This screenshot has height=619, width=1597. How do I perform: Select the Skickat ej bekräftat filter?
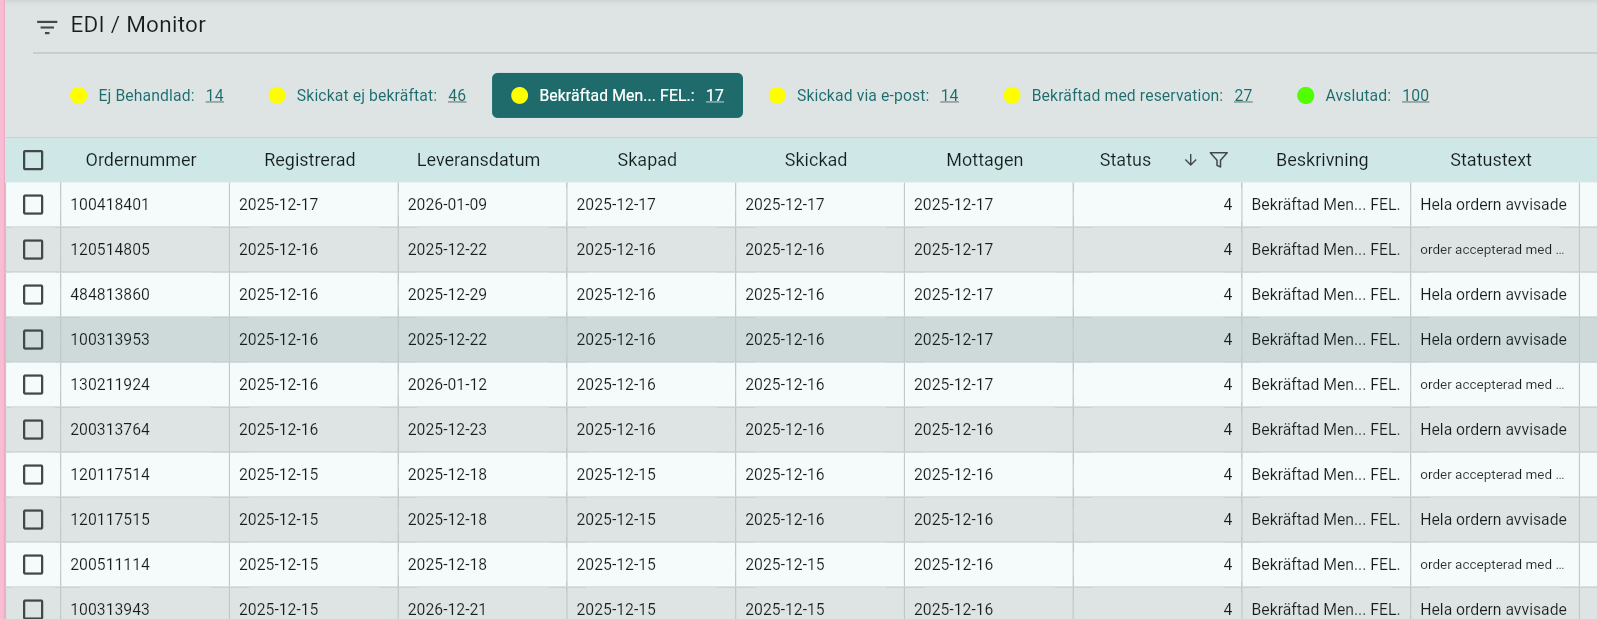click(367, 96)
